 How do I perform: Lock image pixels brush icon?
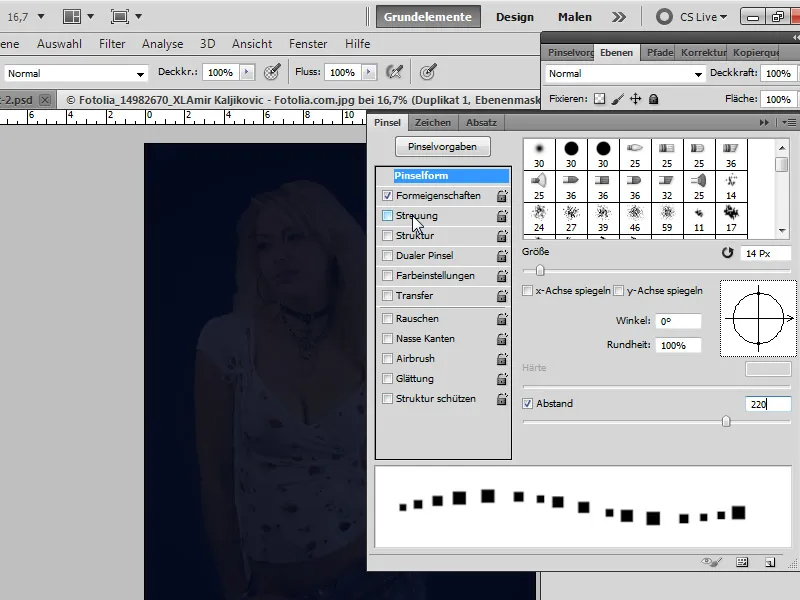coord(617,99)
